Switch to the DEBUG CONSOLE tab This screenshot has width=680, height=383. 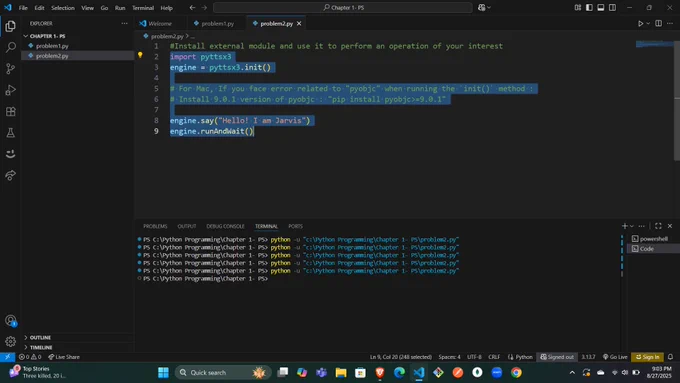point(225,226)
